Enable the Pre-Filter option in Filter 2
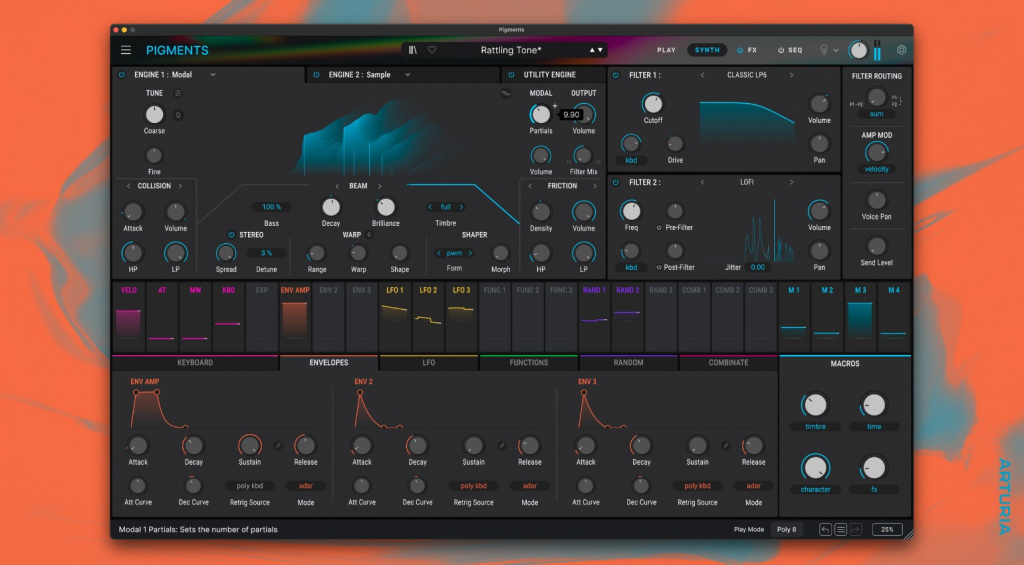The height and width of the screenshot is (565, 1024). click(658, 227)
